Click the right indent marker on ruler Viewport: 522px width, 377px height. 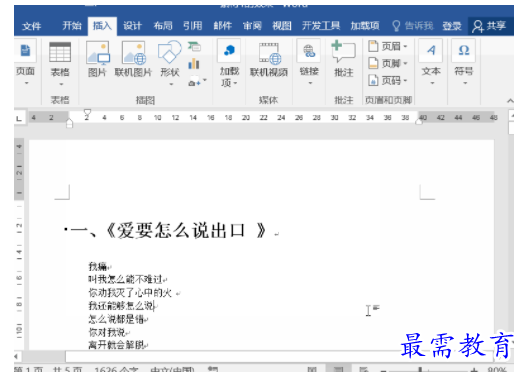tap(419, 122)
